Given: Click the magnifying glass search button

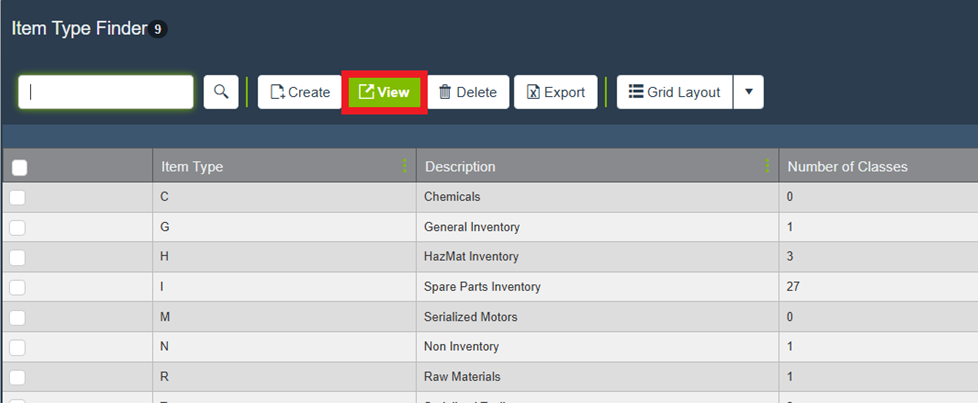Looking at the screenshot, I should click(221, 92).
